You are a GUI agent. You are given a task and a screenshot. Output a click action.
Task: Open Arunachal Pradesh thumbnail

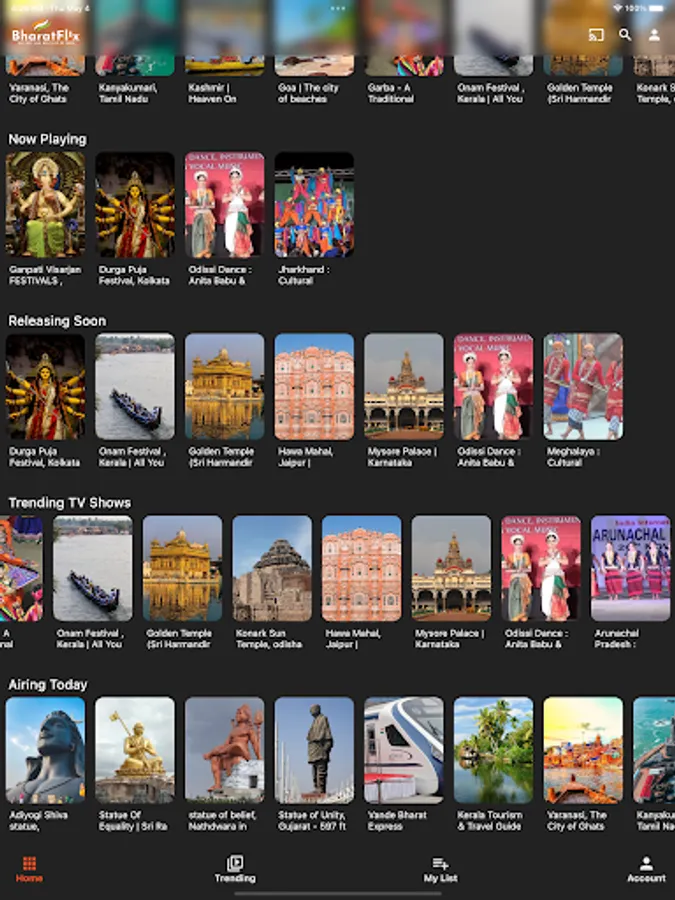coord(630,568)
